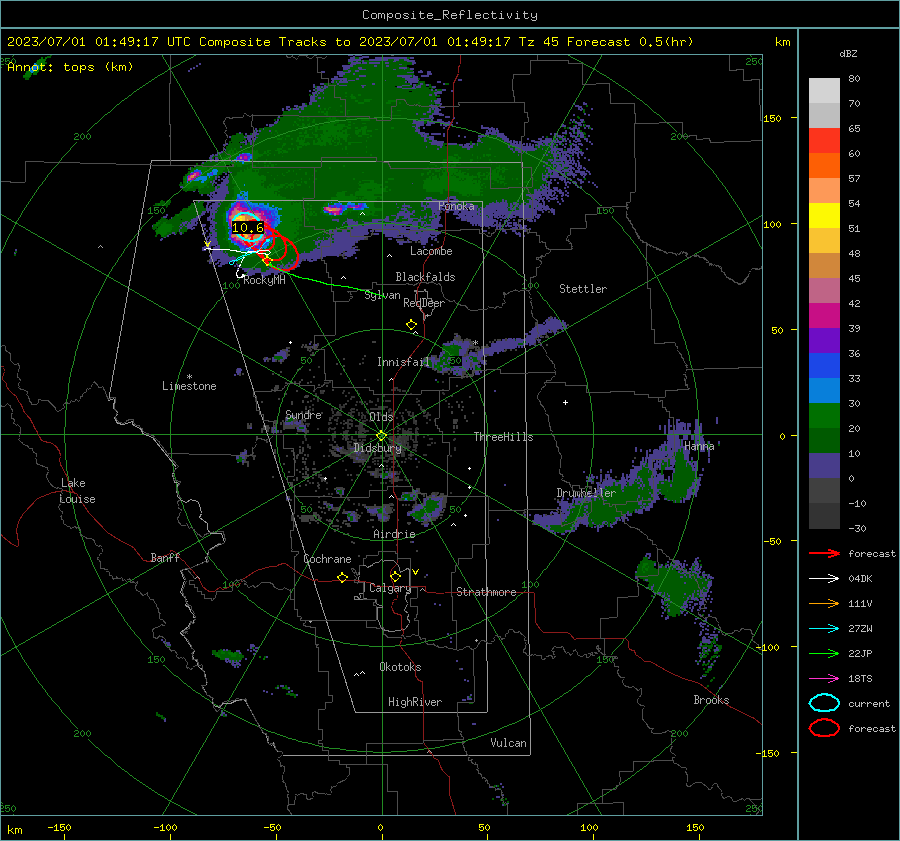Click the dBZ scale heading
Viewport: 900px width, 841px height.
coord(848,54)
